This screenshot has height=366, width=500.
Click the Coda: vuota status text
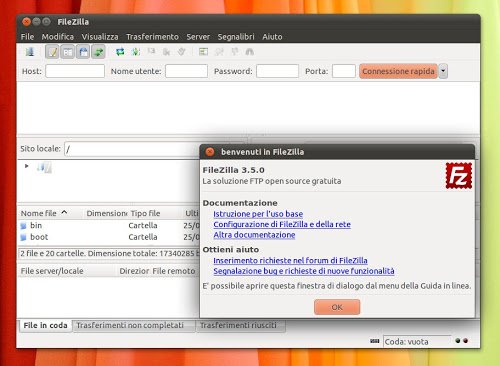point(406,342)
